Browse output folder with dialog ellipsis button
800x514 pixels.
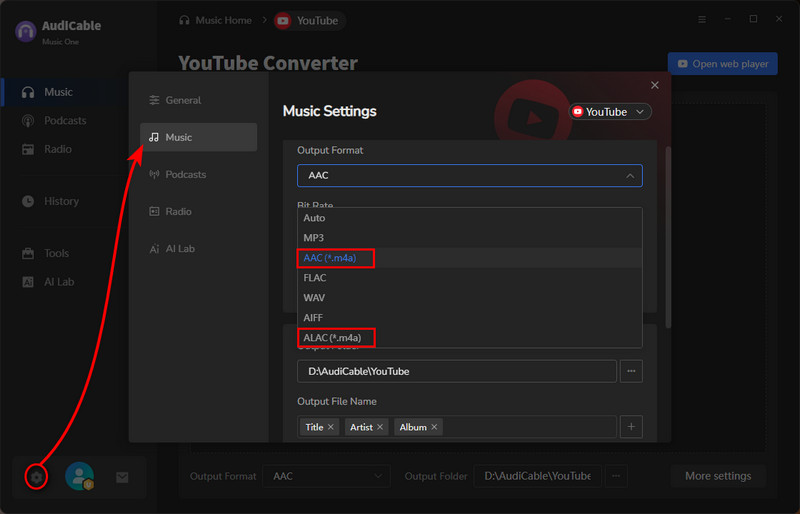coord(631,371)
